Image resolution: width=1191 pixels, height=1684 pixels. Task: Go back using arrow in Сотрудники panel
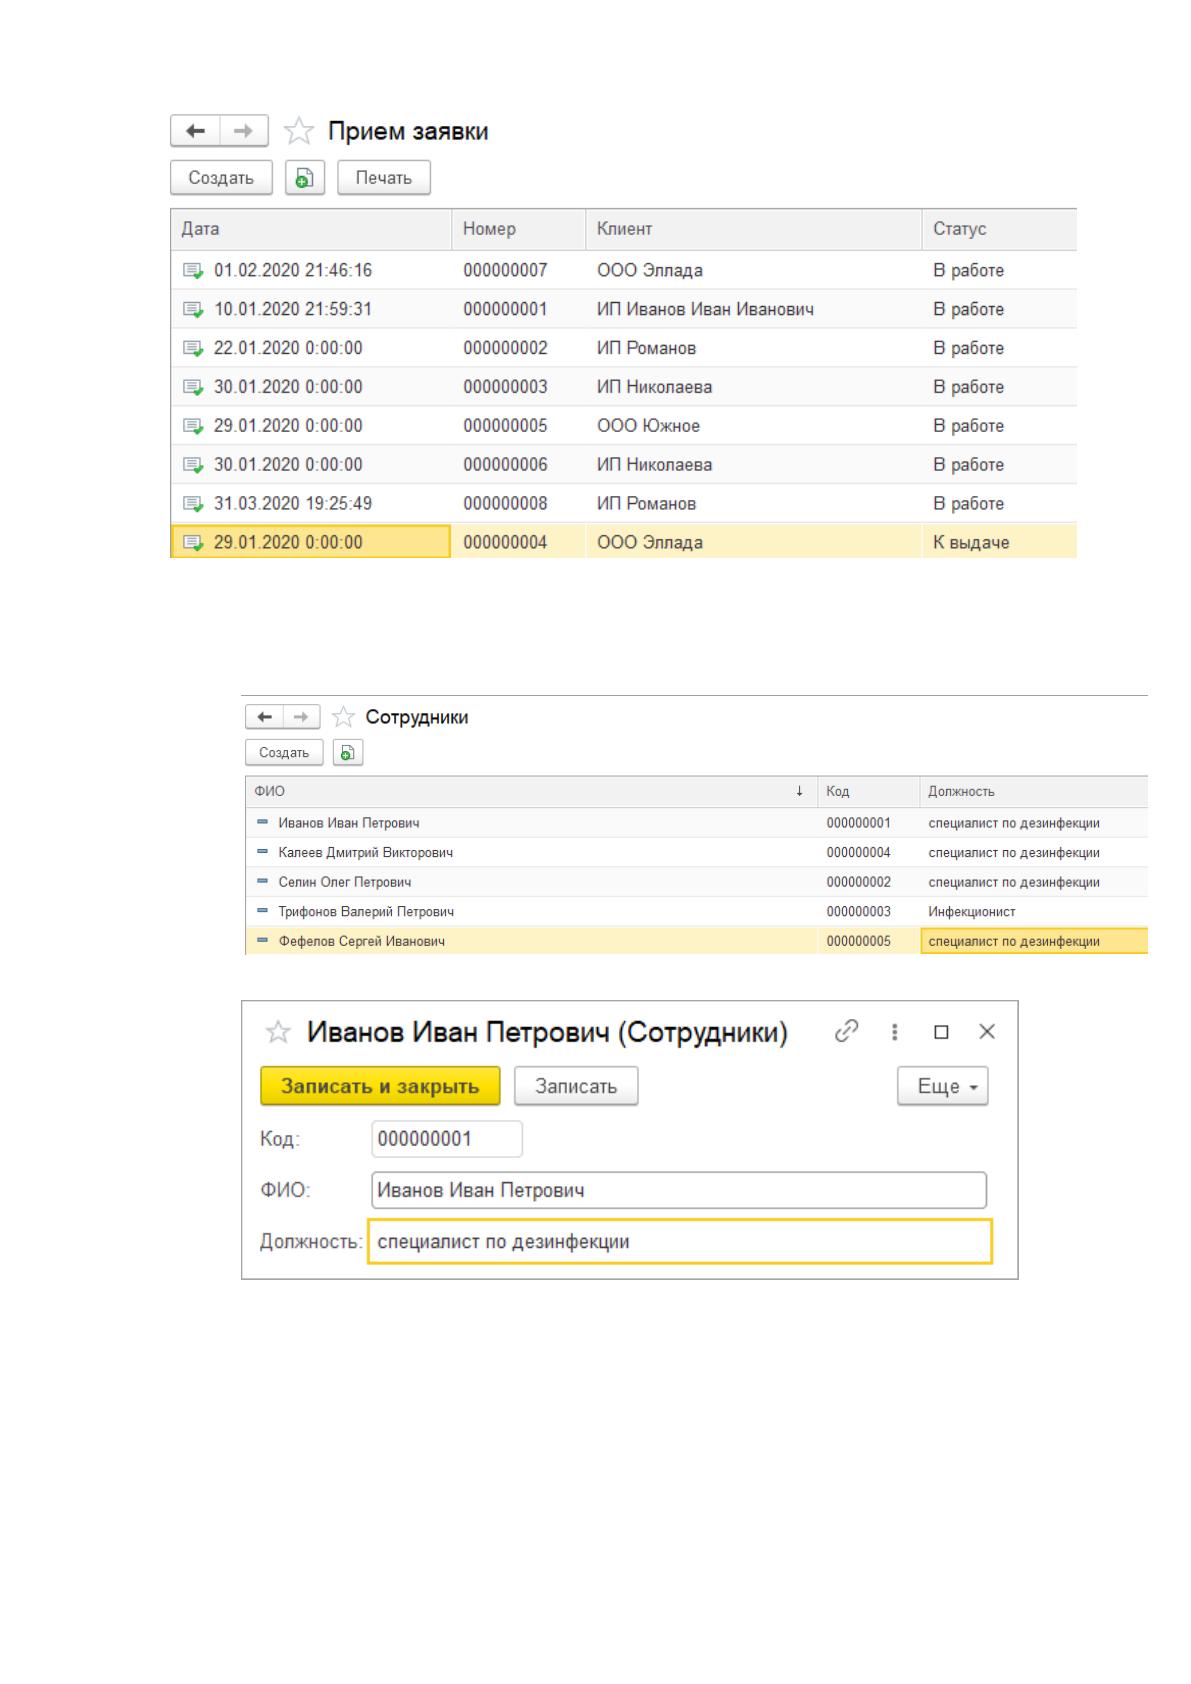[x=265, y=717]
